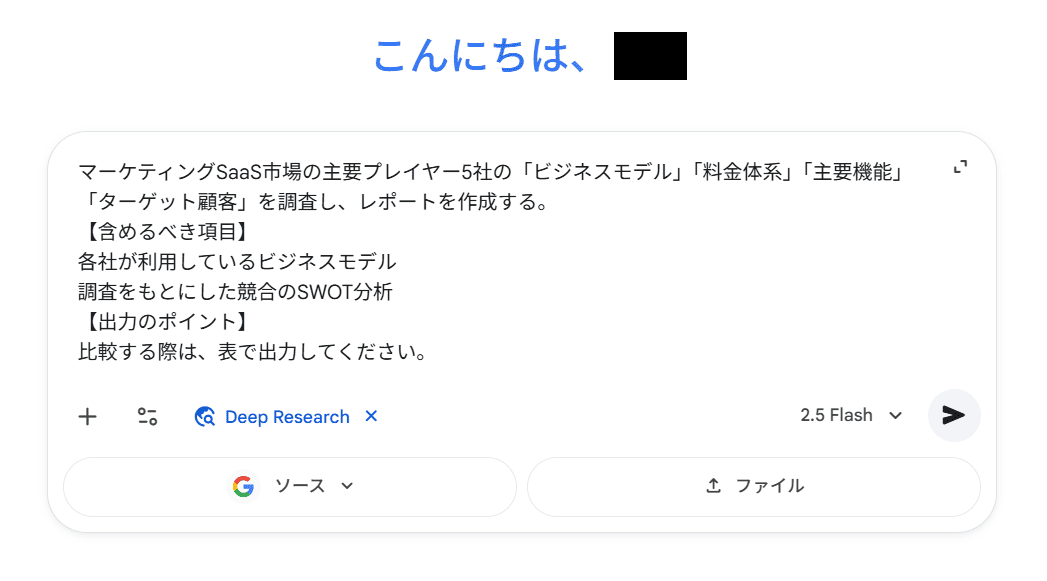
Task: Expand the ソース dropdown chevron
Action: click(x=347, y=487)
